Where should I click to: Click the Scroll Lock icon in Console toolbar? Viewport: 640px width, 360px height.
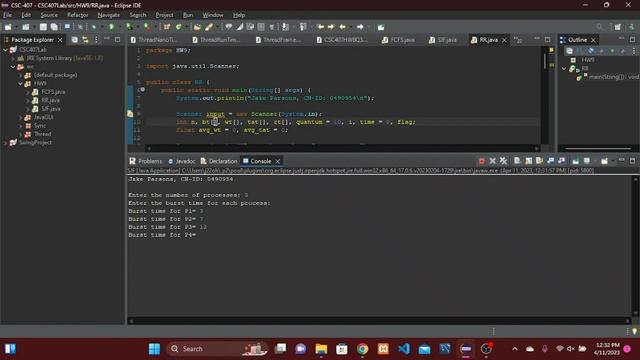click(x=529, y=161)
